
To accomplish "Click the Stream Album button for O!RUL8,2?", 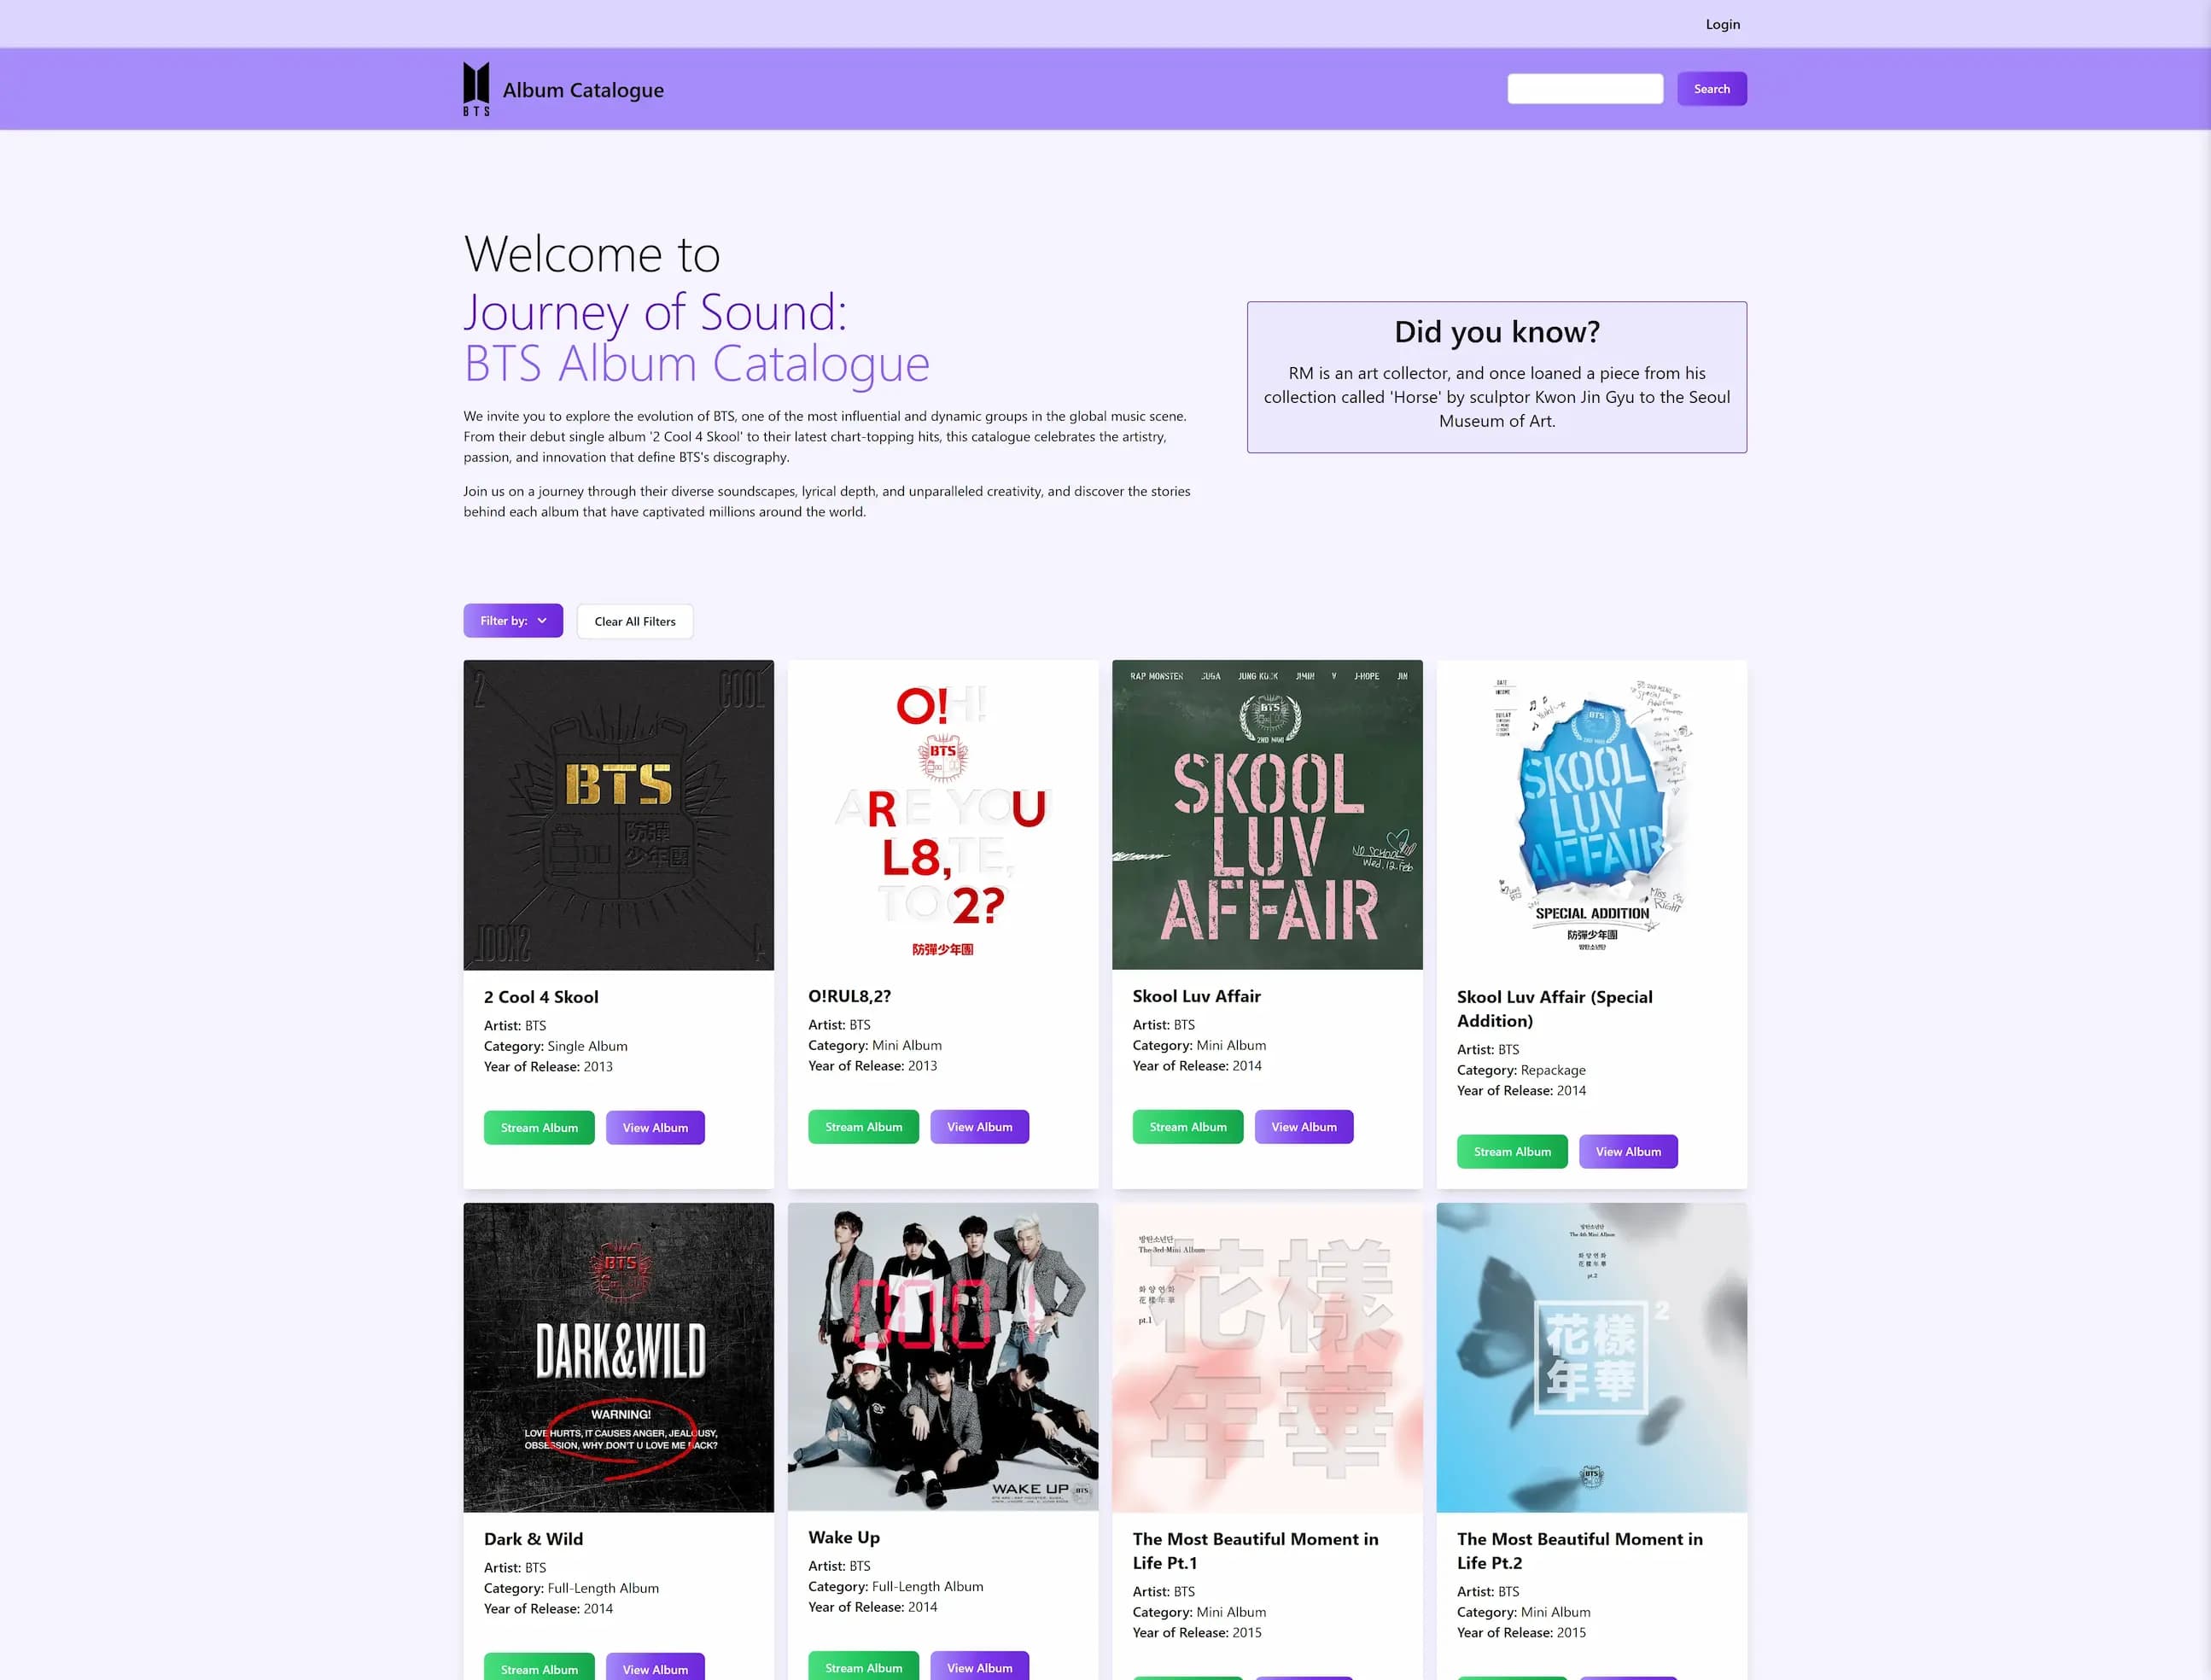I will pos(863,1126).
